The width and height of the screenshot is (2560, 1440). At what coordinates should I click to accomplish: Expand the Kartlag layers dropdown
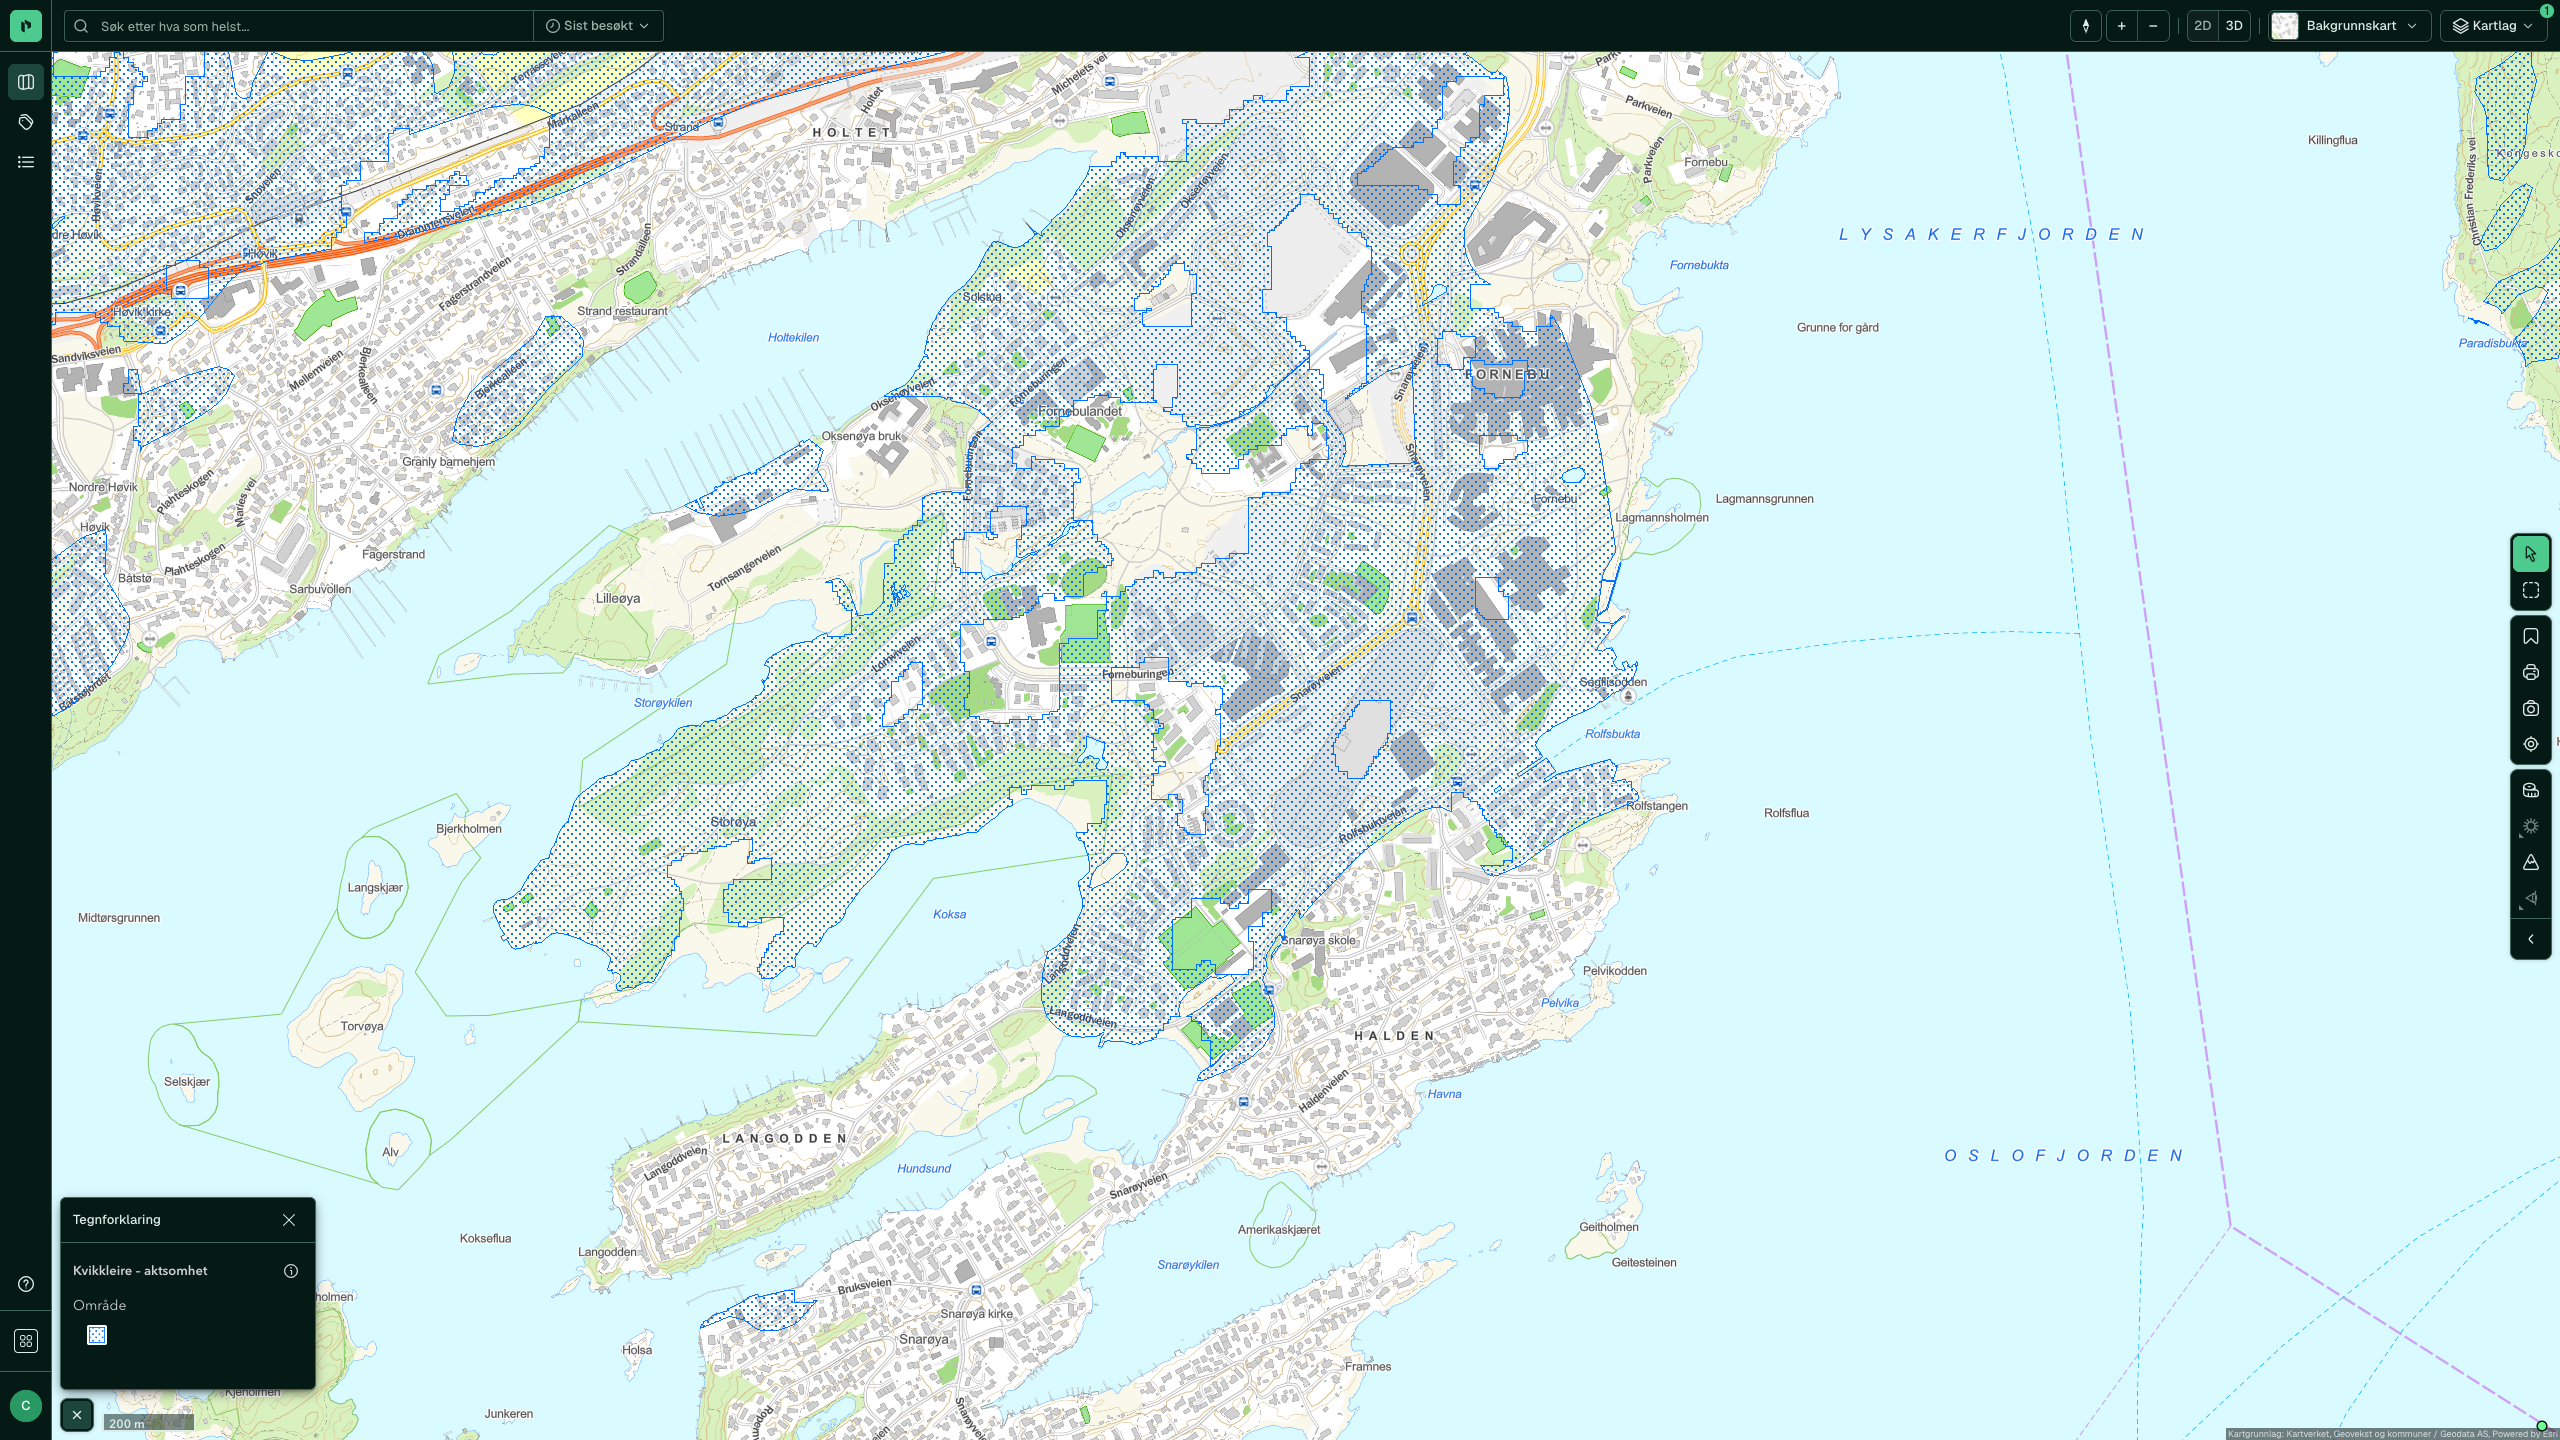click(2493, 26)
